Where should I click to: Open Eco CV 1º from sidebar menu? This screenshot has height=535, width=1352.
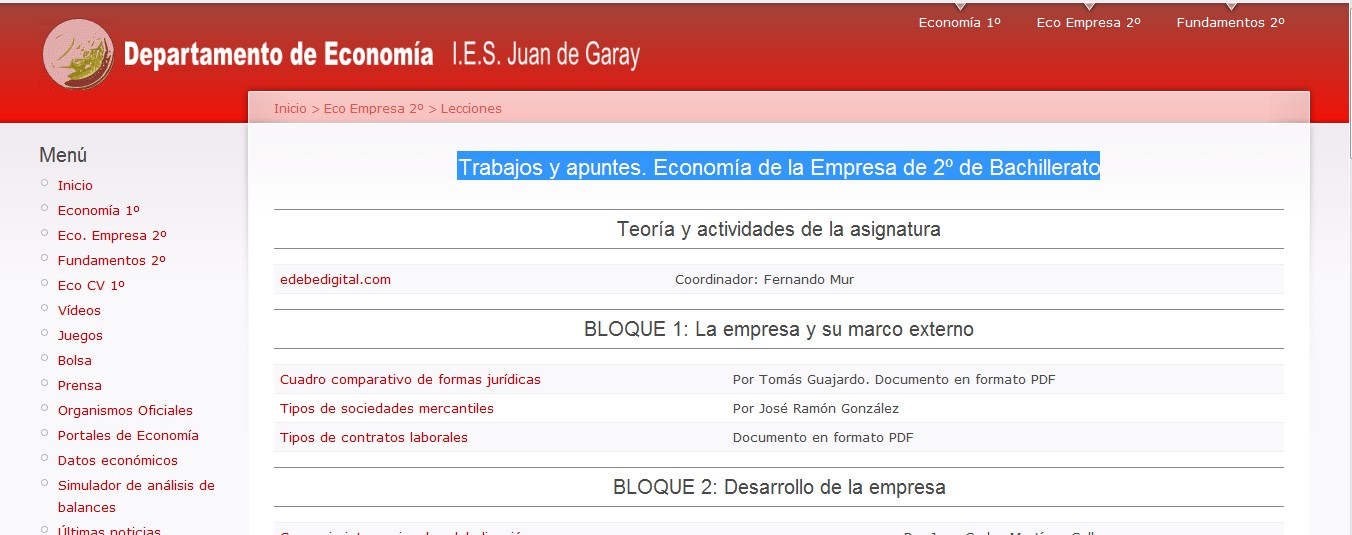(91, 285)
